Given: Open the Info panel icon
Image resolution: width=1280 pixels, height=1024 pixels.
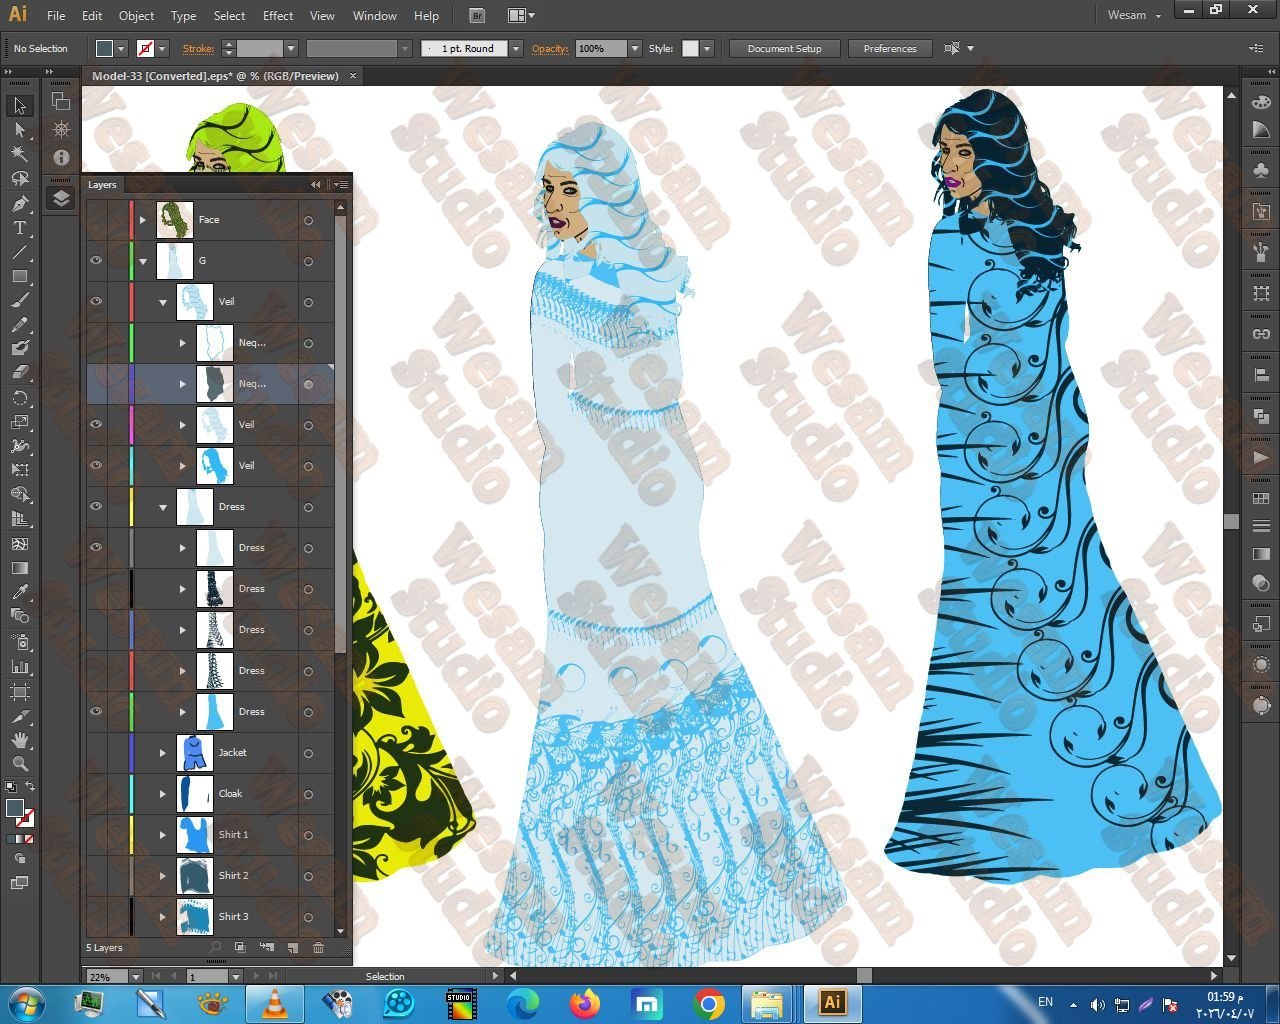Looking at the screenshot, I should coord(61,157).
